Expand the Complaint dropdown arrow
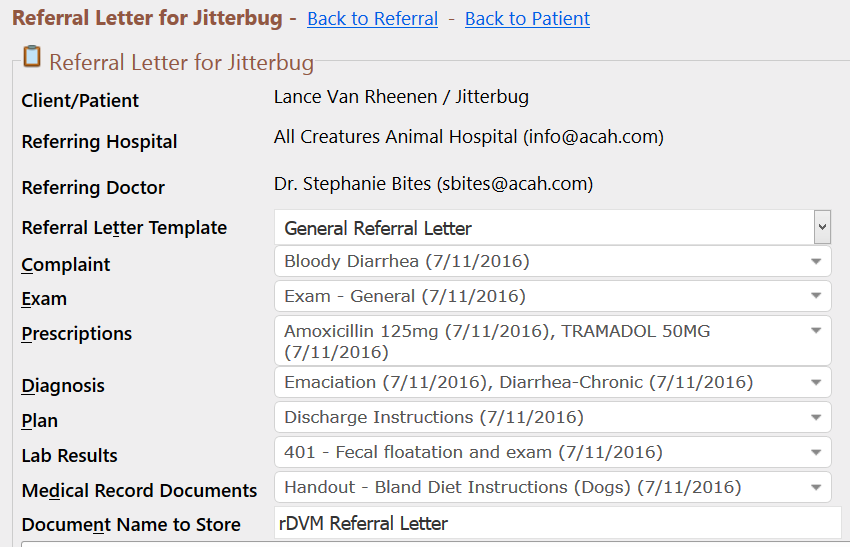The width and height of the screenshot is (850, 547). click(x=816, y=262)
